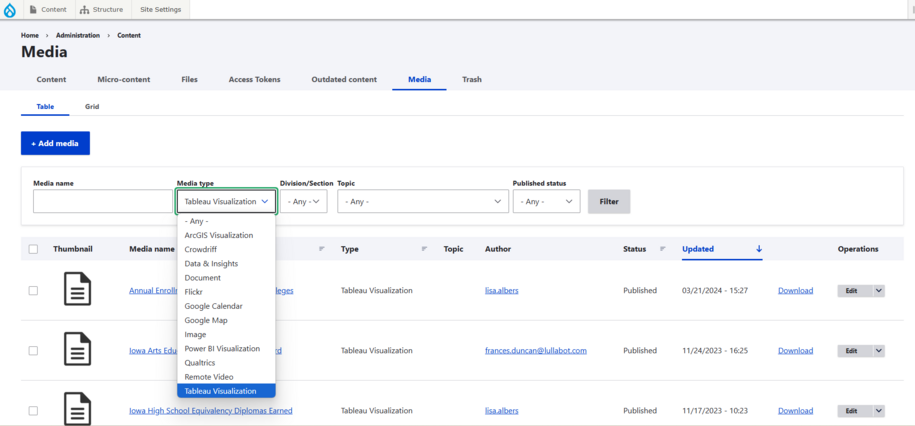Edit the Annual Enrollment media item
Screen dimensions: 915x426
[x=854, y=291]
